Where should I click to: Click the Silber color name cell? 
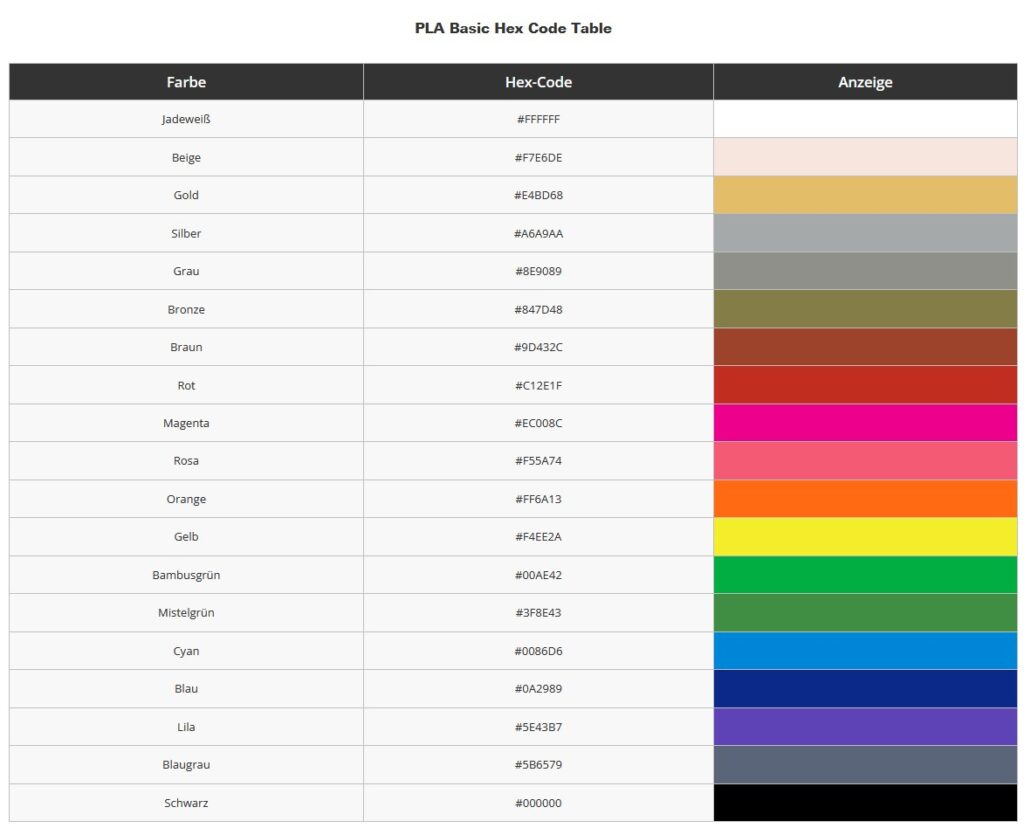[x=186, y=233]
